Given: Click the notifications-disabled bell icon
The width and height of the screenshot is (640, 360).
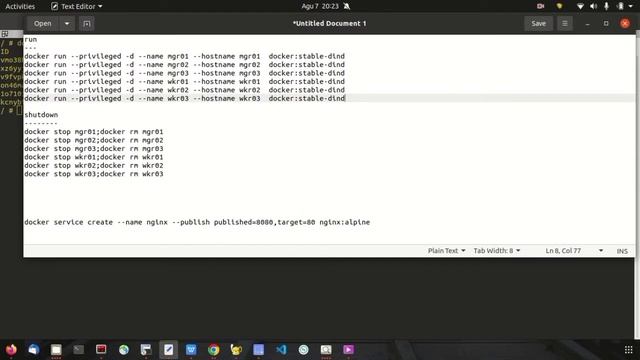Looking at the screenshot, I should point(347,6).
